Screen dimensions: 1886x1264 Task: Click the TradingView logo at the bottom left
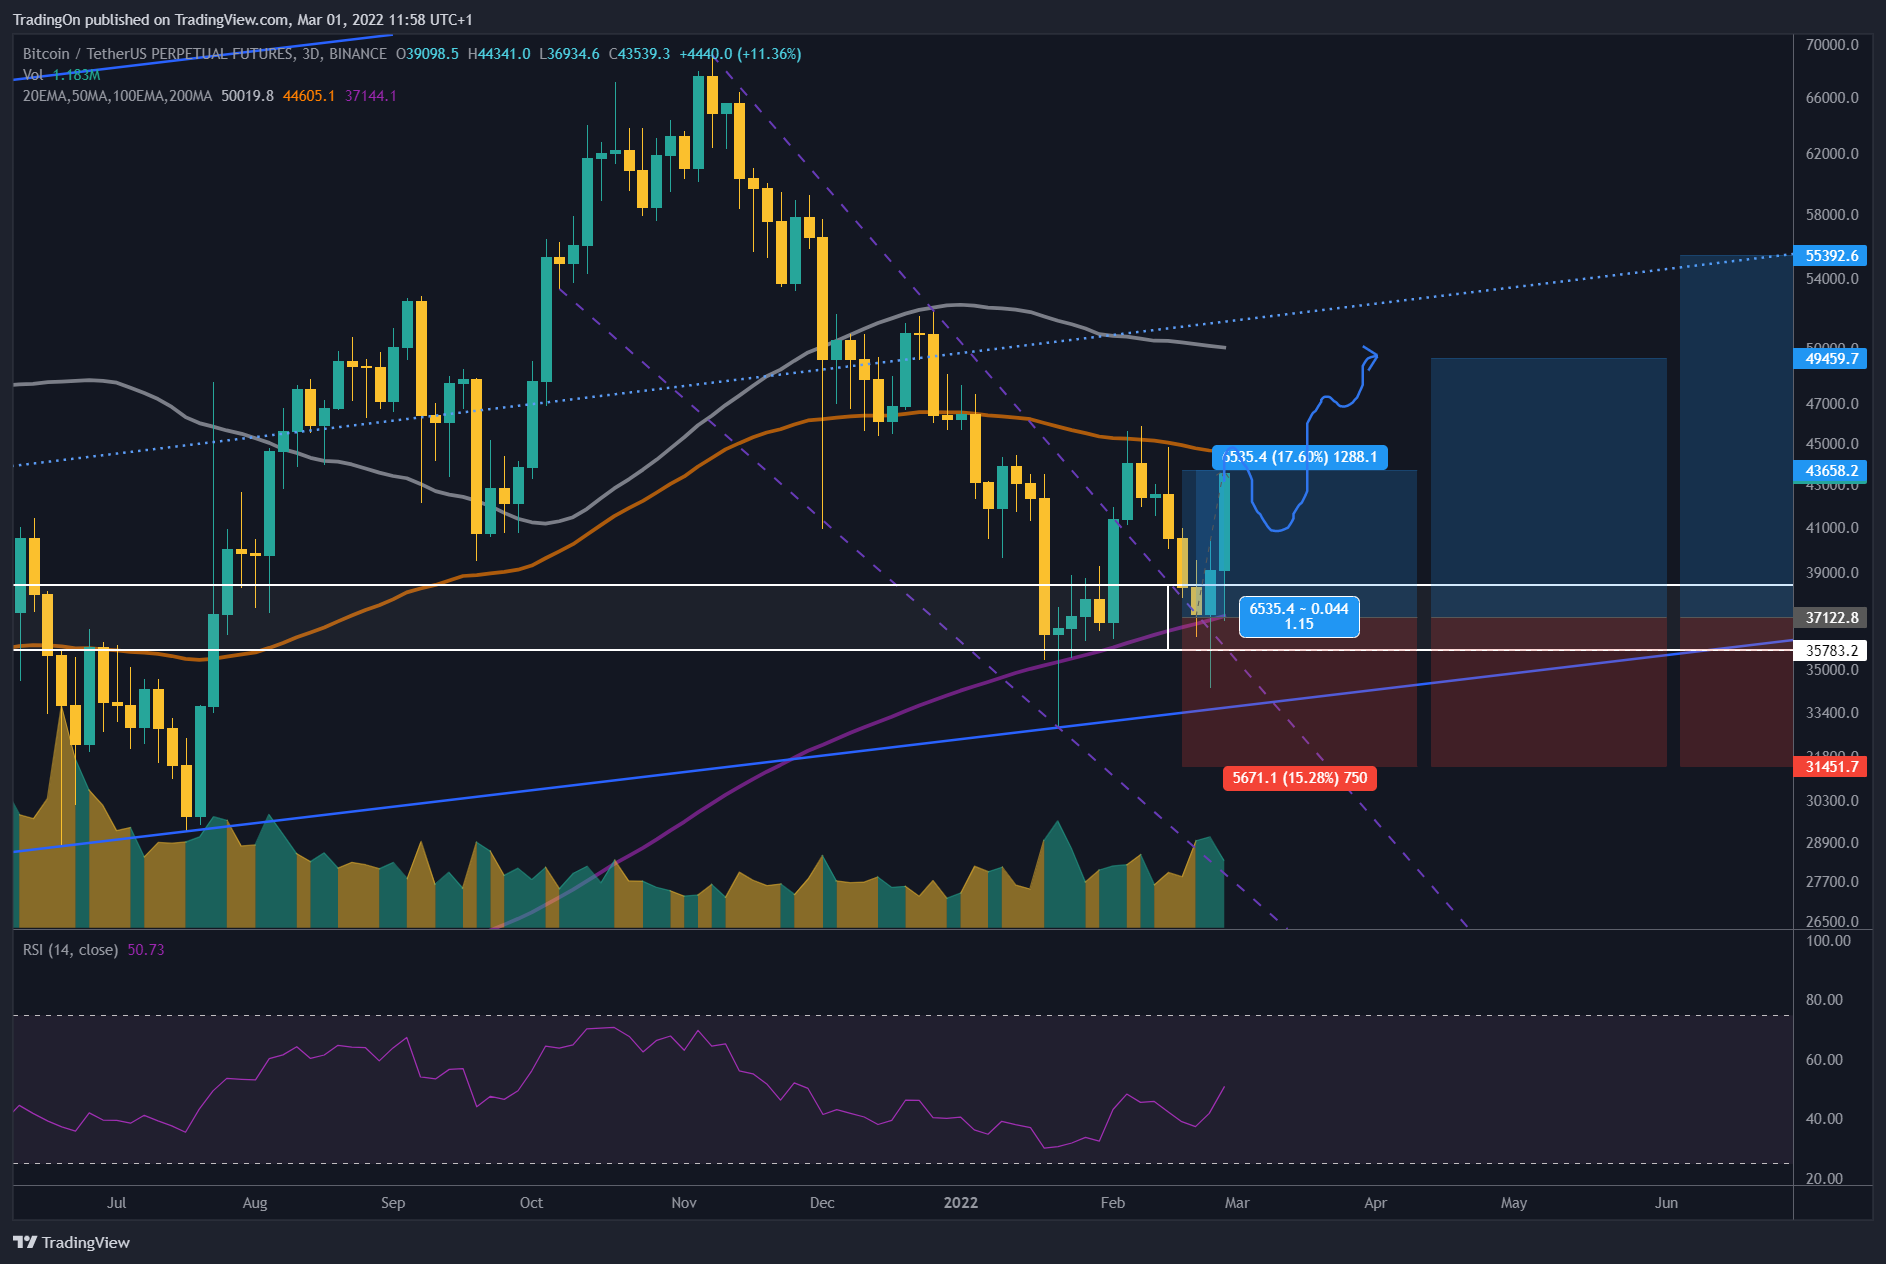point(71,1242)
